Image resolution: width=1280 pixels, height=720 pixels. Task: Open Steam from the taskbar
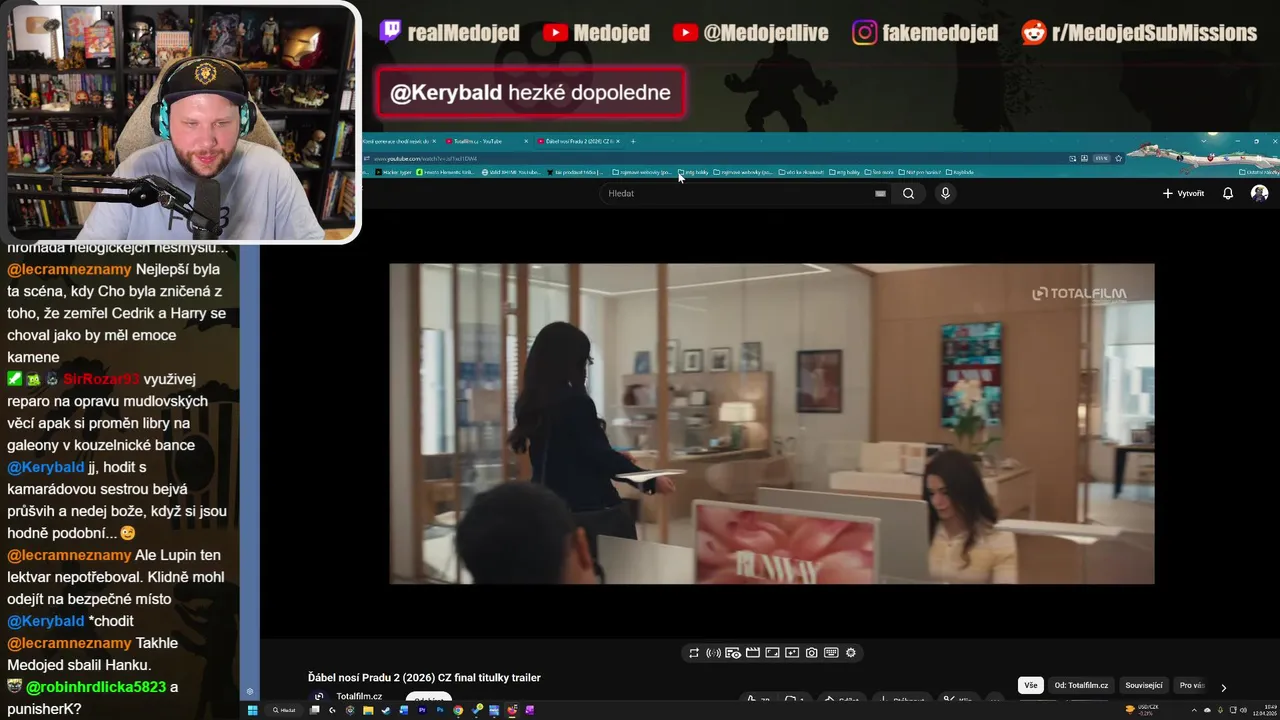coord(386,710)
